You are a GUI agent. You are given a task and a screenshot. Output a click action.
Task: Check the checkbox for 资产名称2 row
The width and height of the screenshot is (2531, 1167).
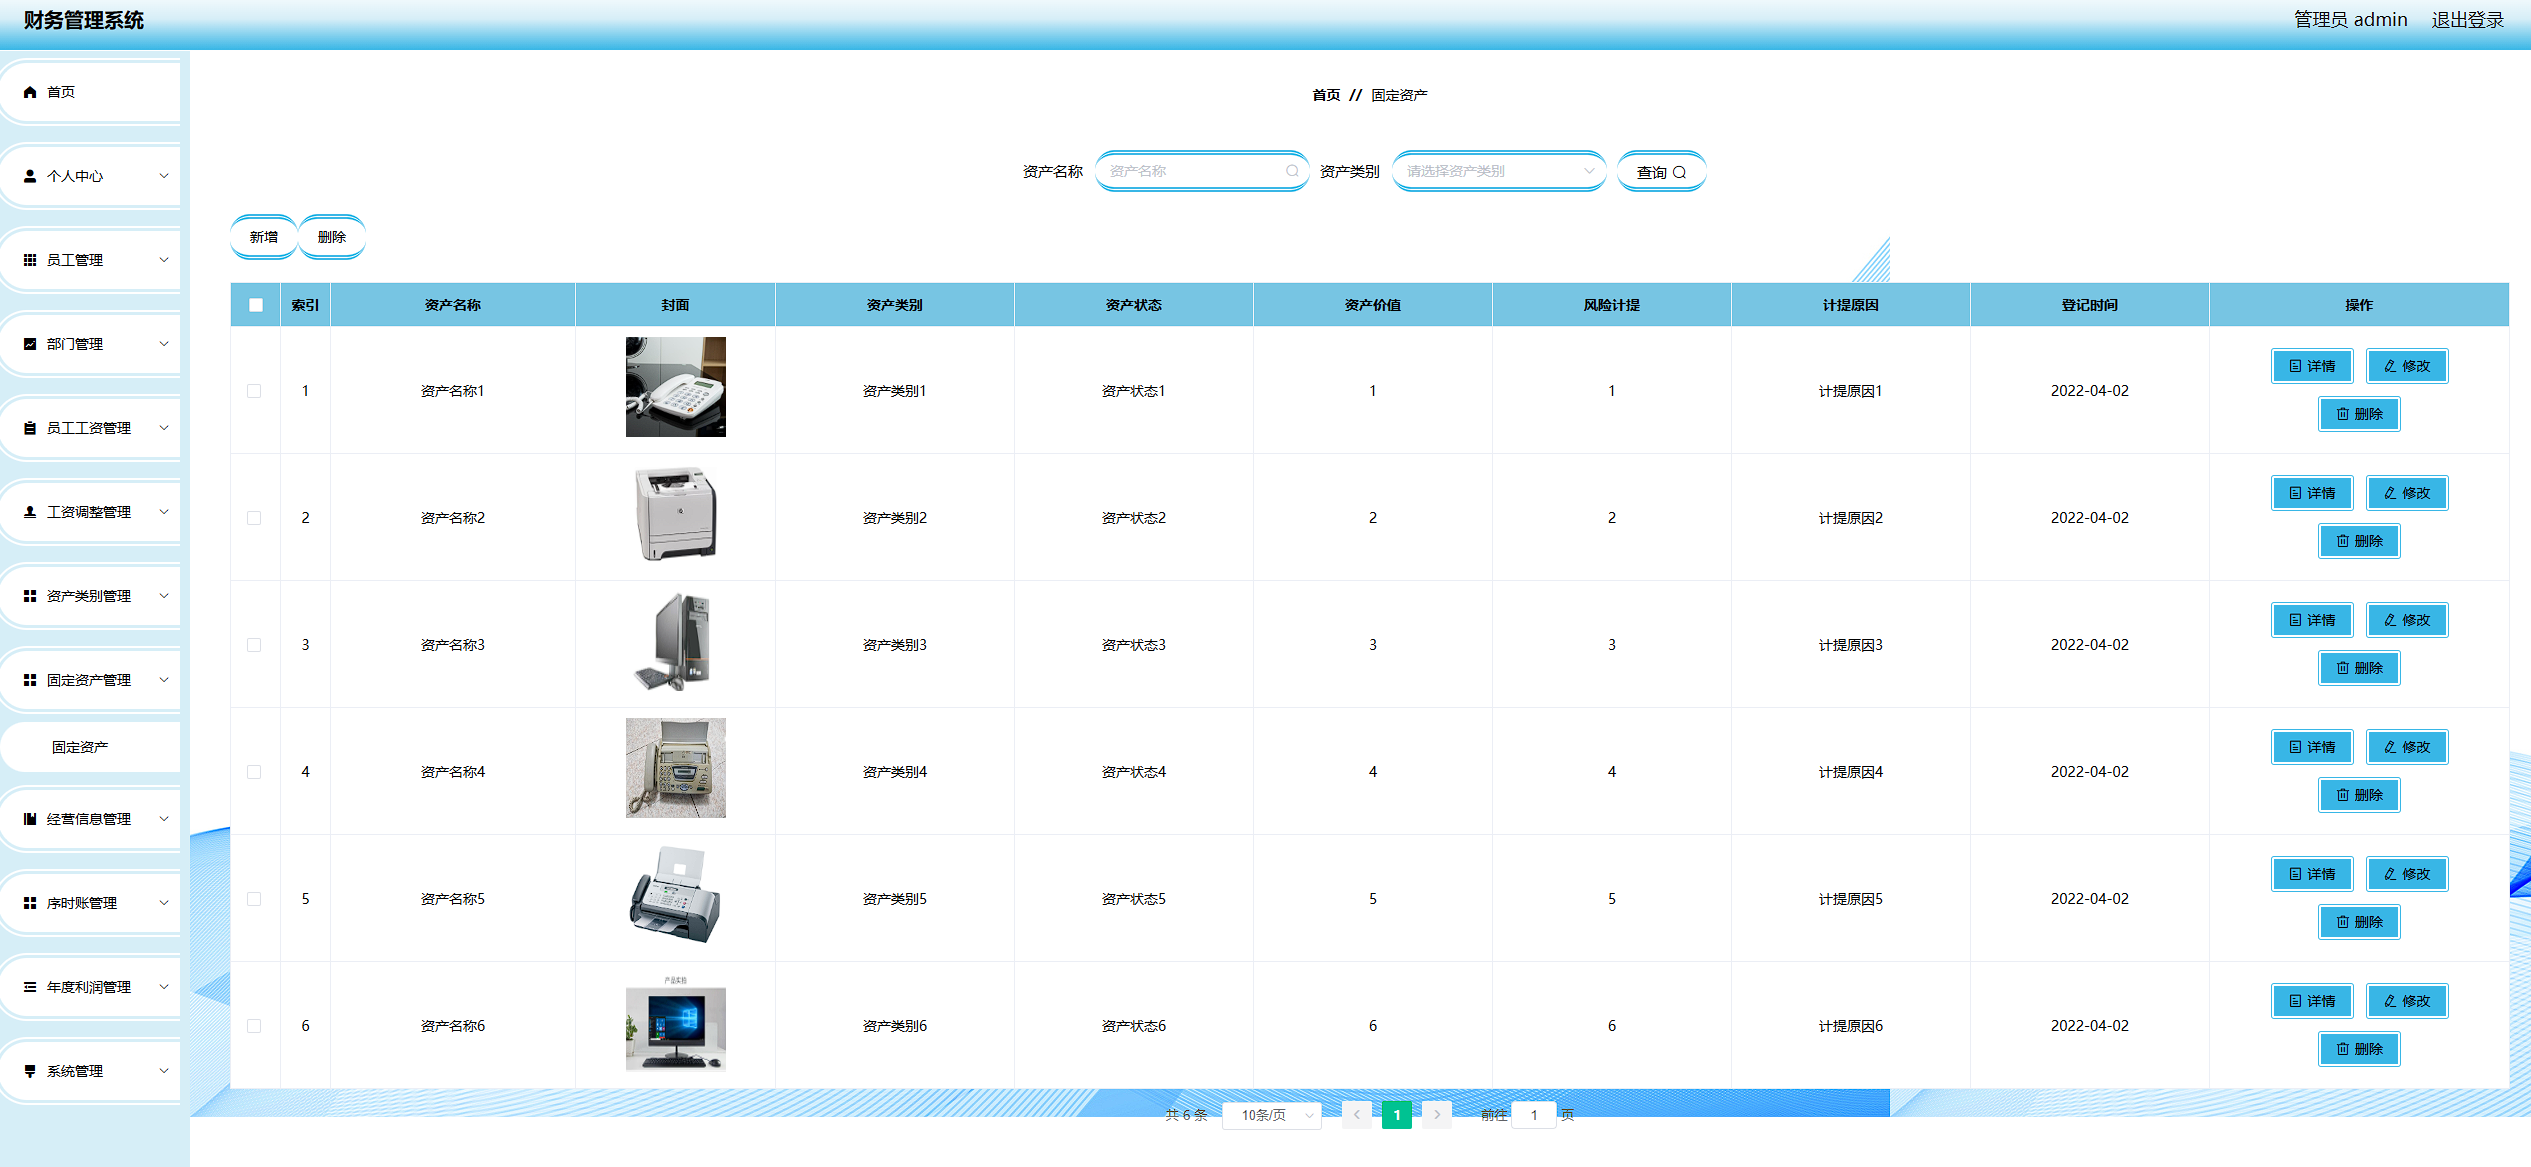coord(254,518)
